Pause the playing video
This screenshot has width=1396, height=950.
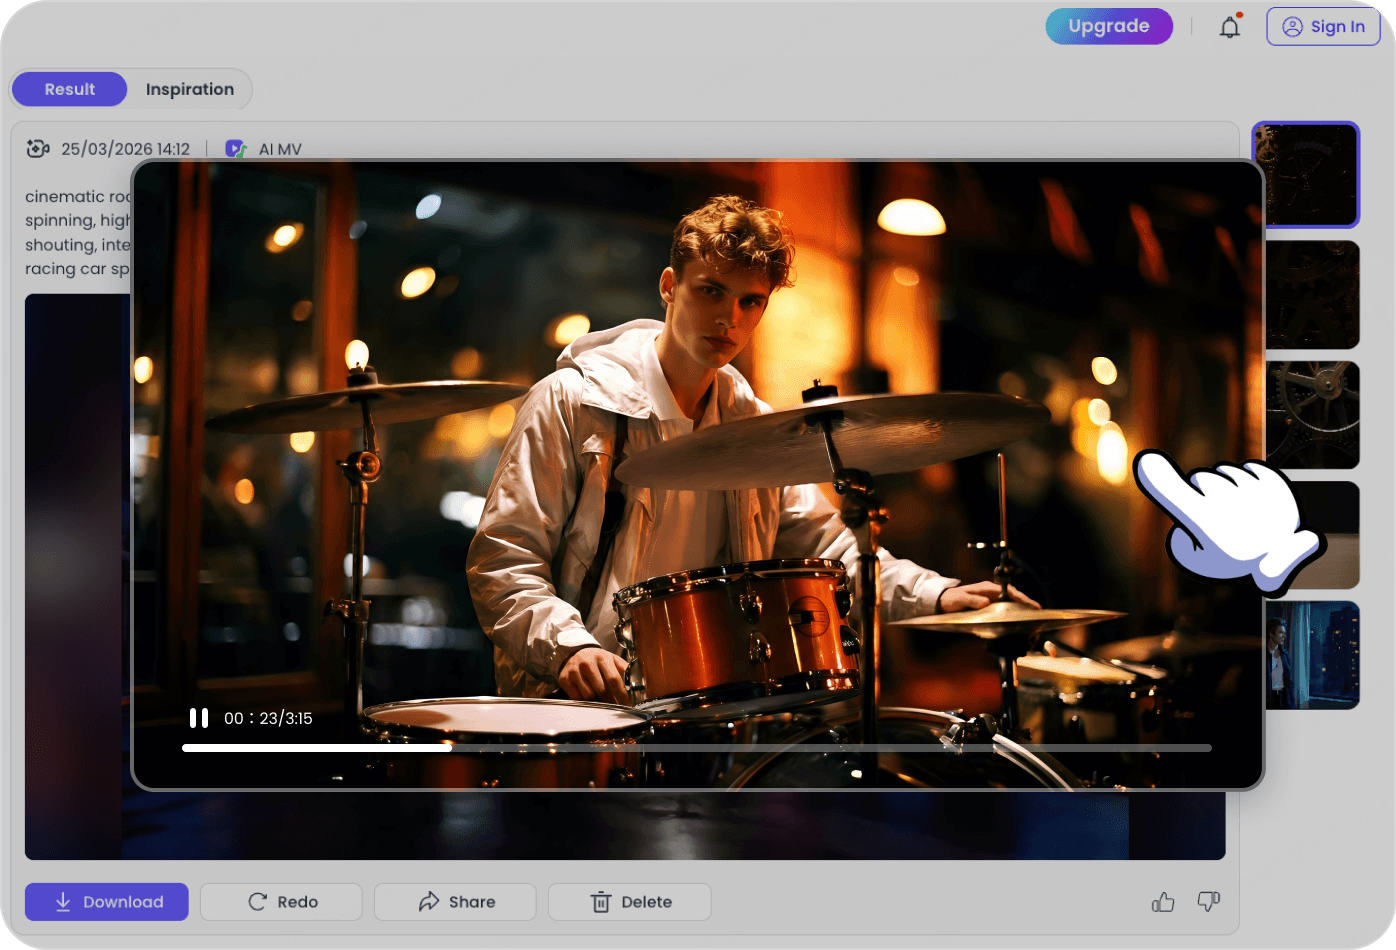tap(199, 717)
